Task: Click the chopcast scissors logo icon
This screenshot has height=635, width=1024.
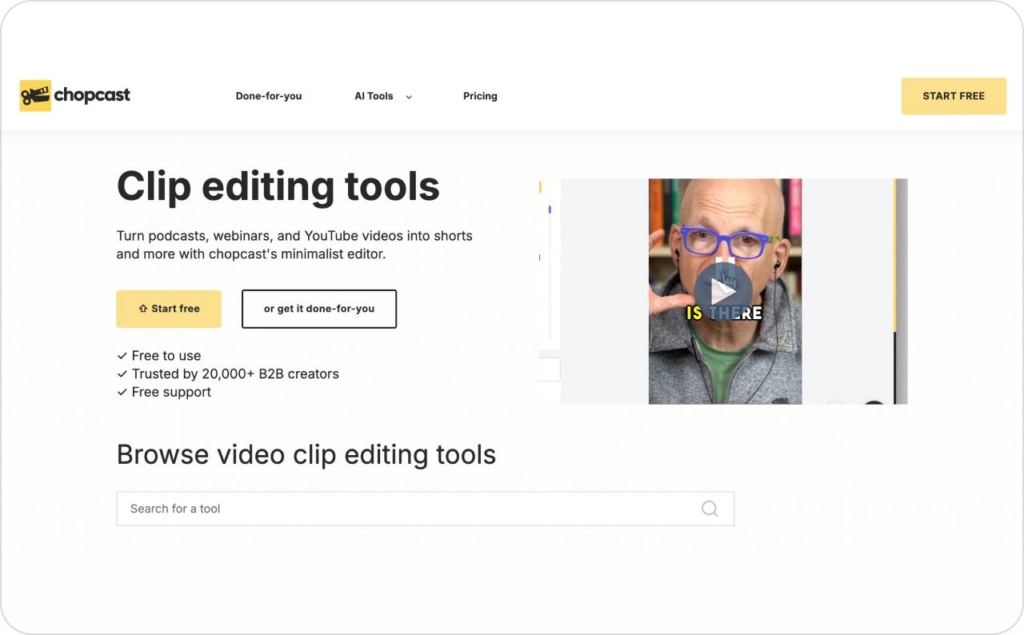Action: (35, 96)
